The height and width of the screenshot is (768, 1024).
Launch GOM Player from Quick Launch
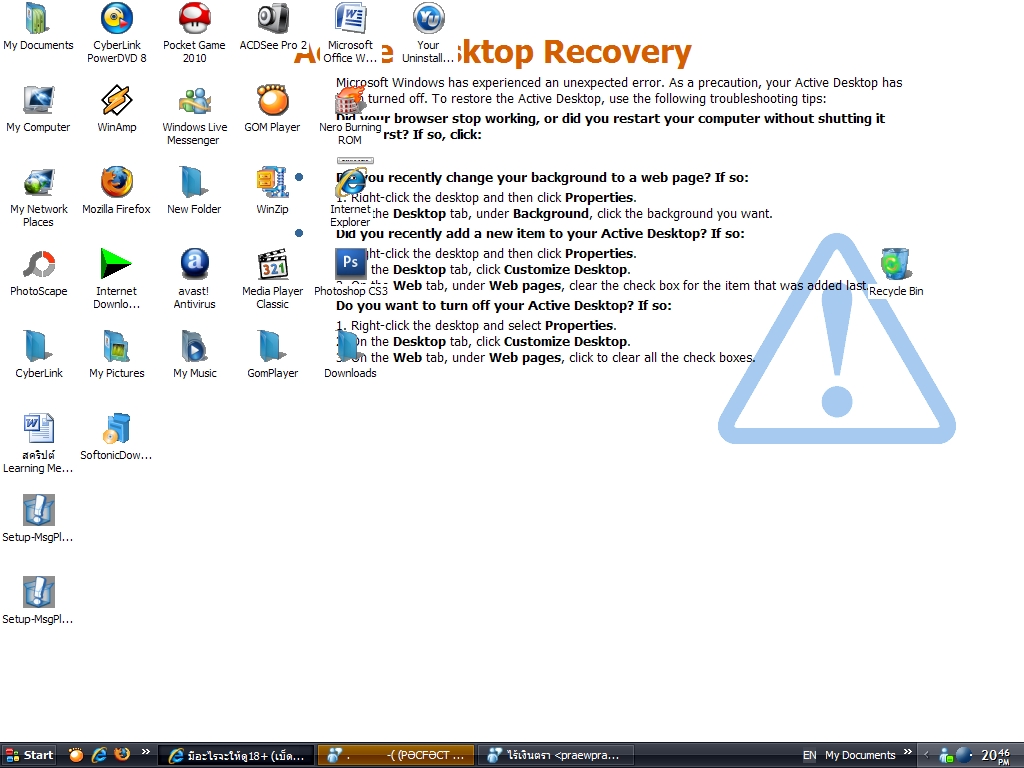[x=76, y=755]
